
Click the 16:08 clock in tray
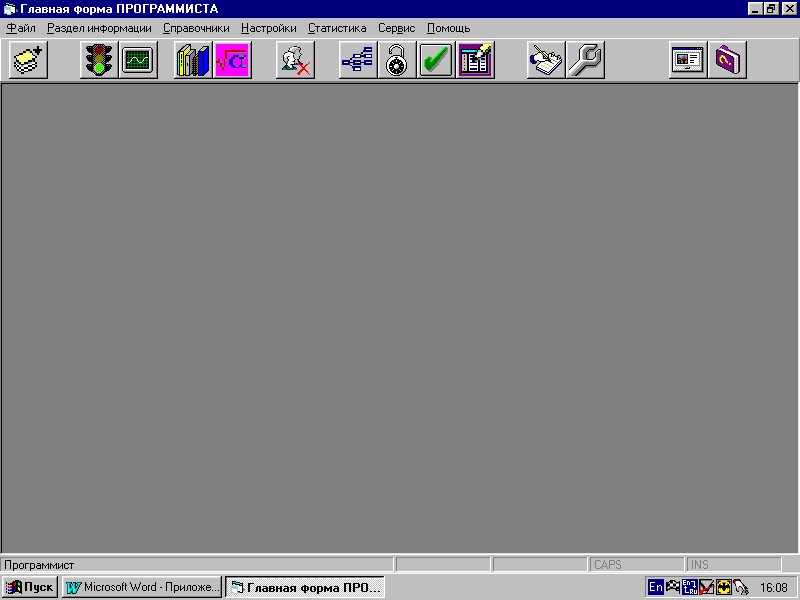774,588
